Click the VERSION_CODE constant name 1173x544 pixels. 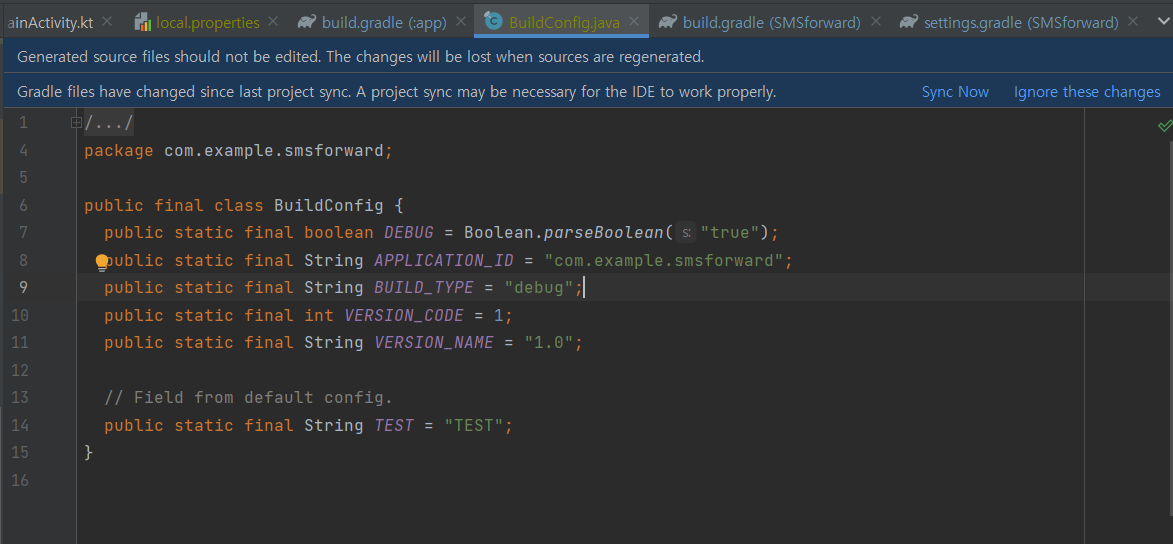click(x=404, y=315)
